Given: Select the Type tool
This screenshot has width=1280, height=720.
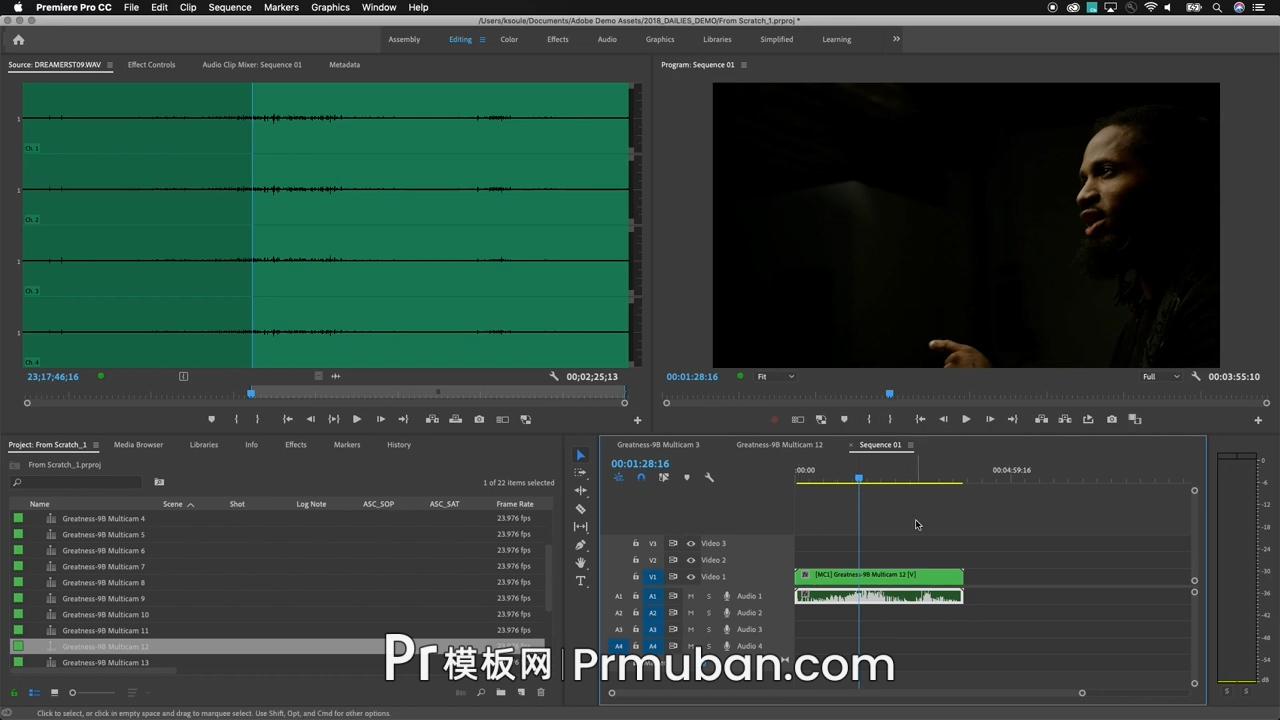Looking at the screenshot, I should click(x=580, y=581).
